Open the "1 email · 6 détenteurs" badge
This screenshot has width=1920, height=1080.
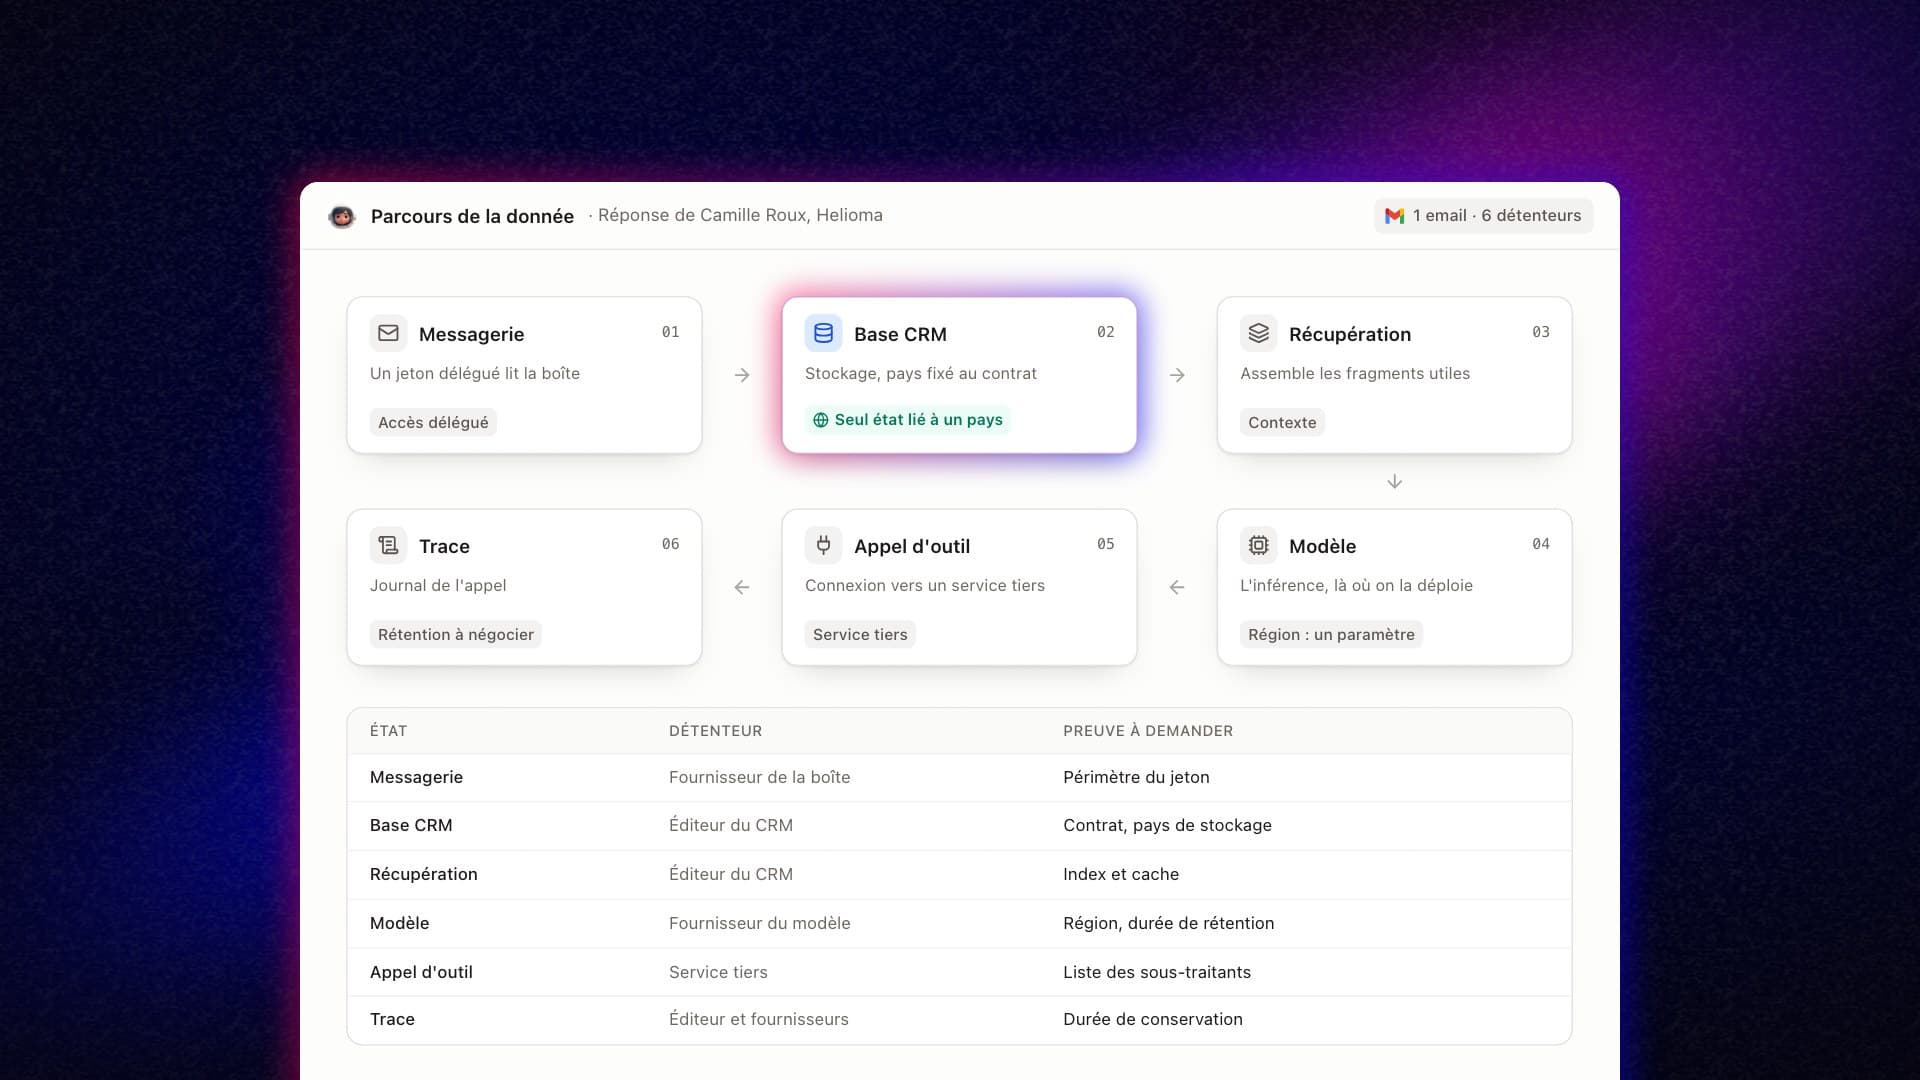click(1483, 216)
